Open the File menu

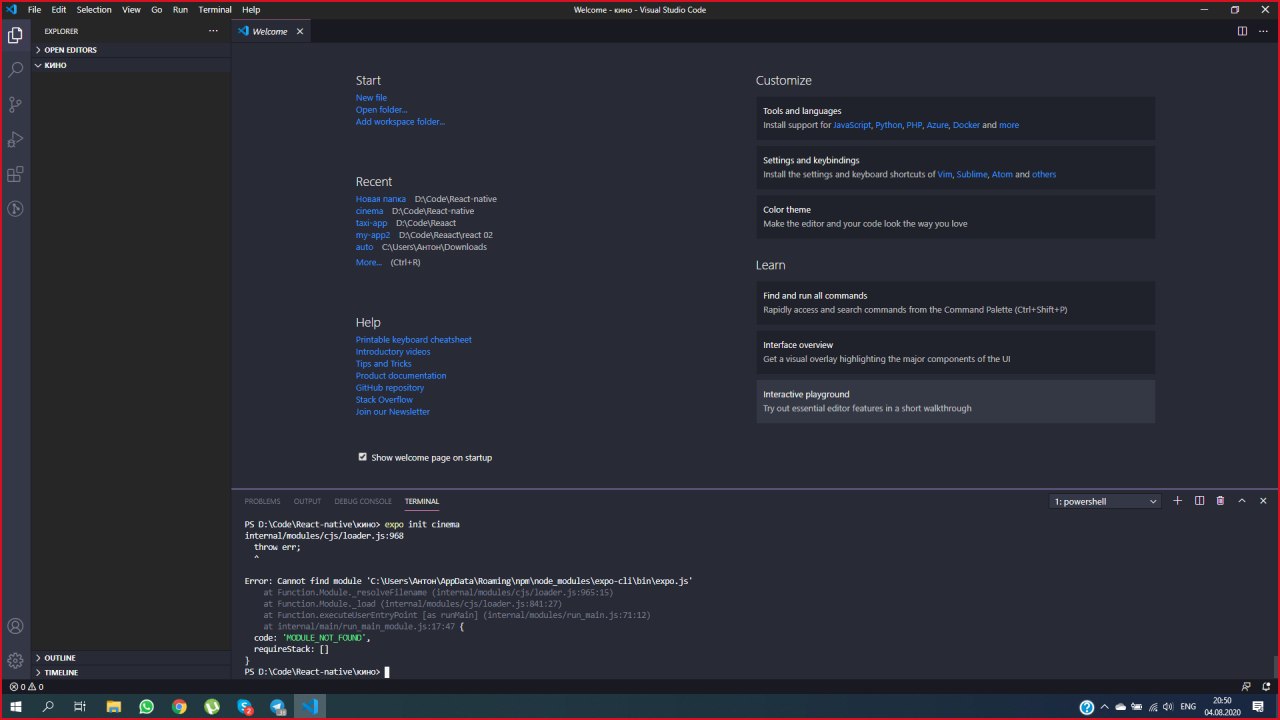point(34,9)
